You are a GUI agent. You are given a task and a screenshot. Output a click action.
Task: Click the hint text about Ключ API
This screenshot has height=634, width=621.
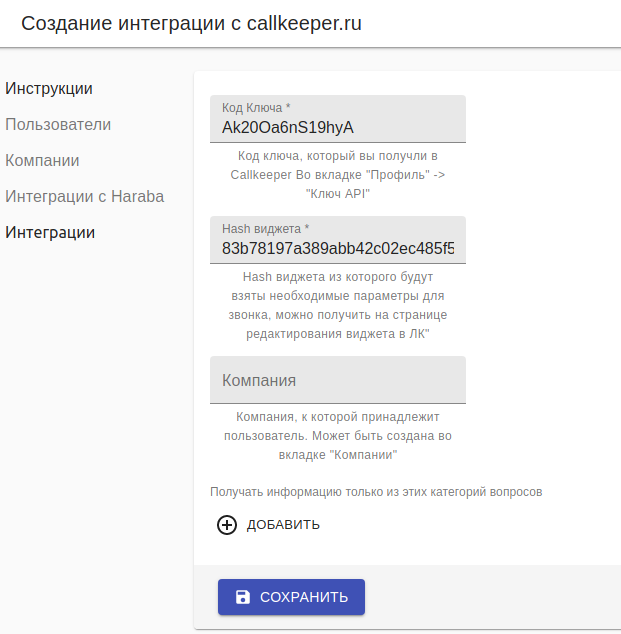point(338,175)
